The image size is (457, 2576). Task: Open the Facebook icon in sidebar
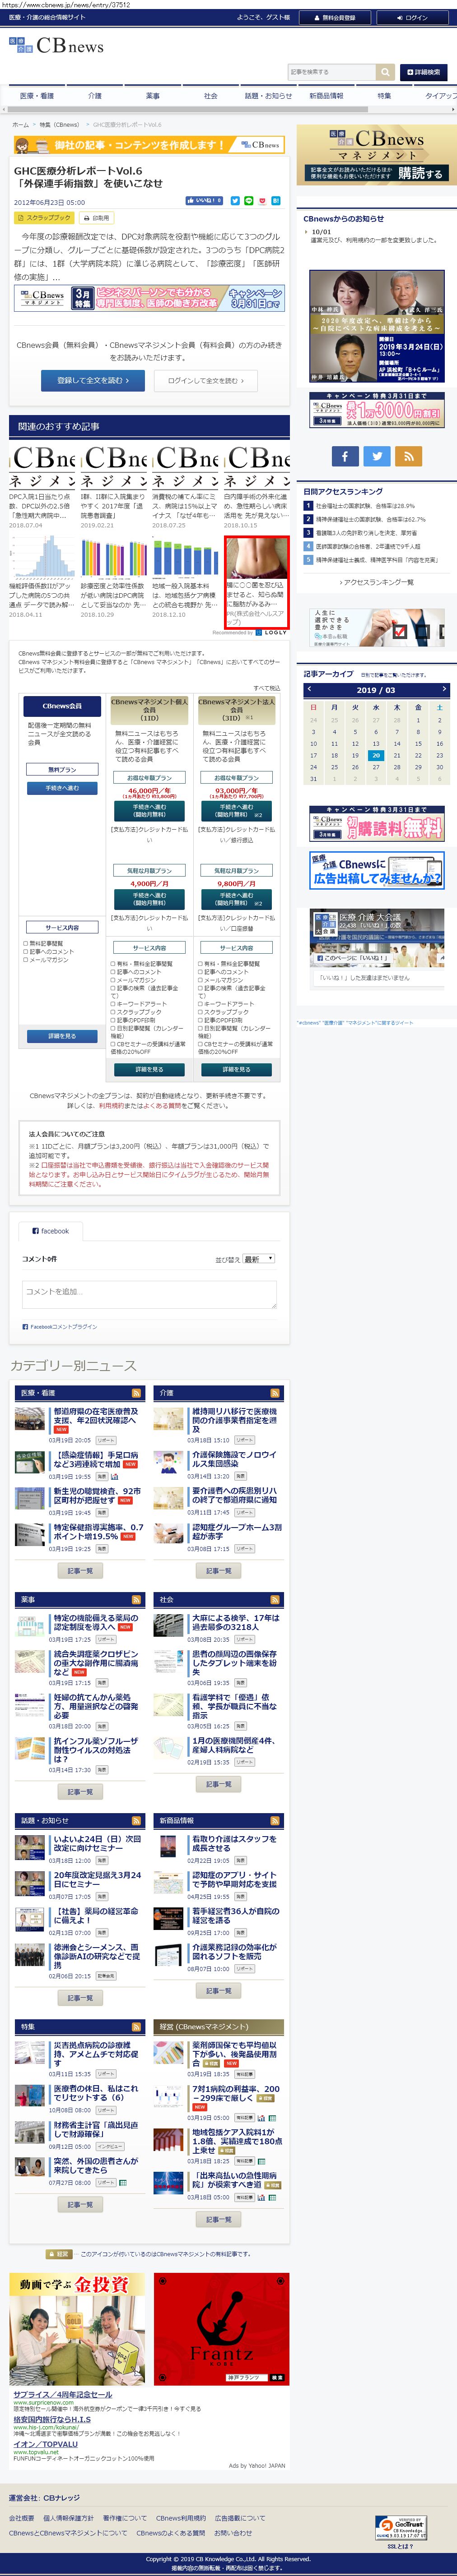345,456
